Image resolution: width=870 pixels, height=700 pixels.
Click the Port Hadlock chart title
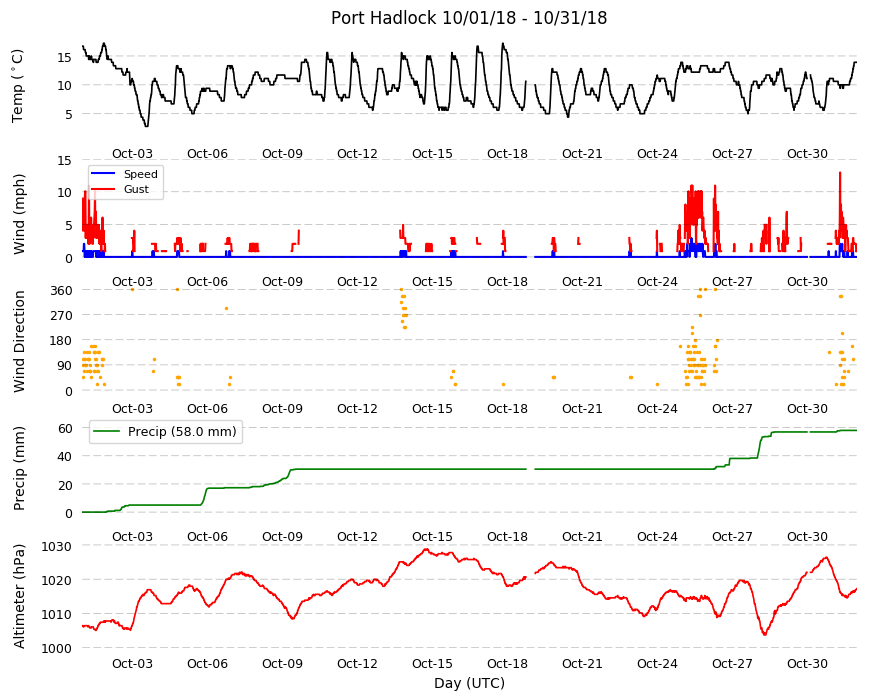pyautogui.click(x=469, y=18)
